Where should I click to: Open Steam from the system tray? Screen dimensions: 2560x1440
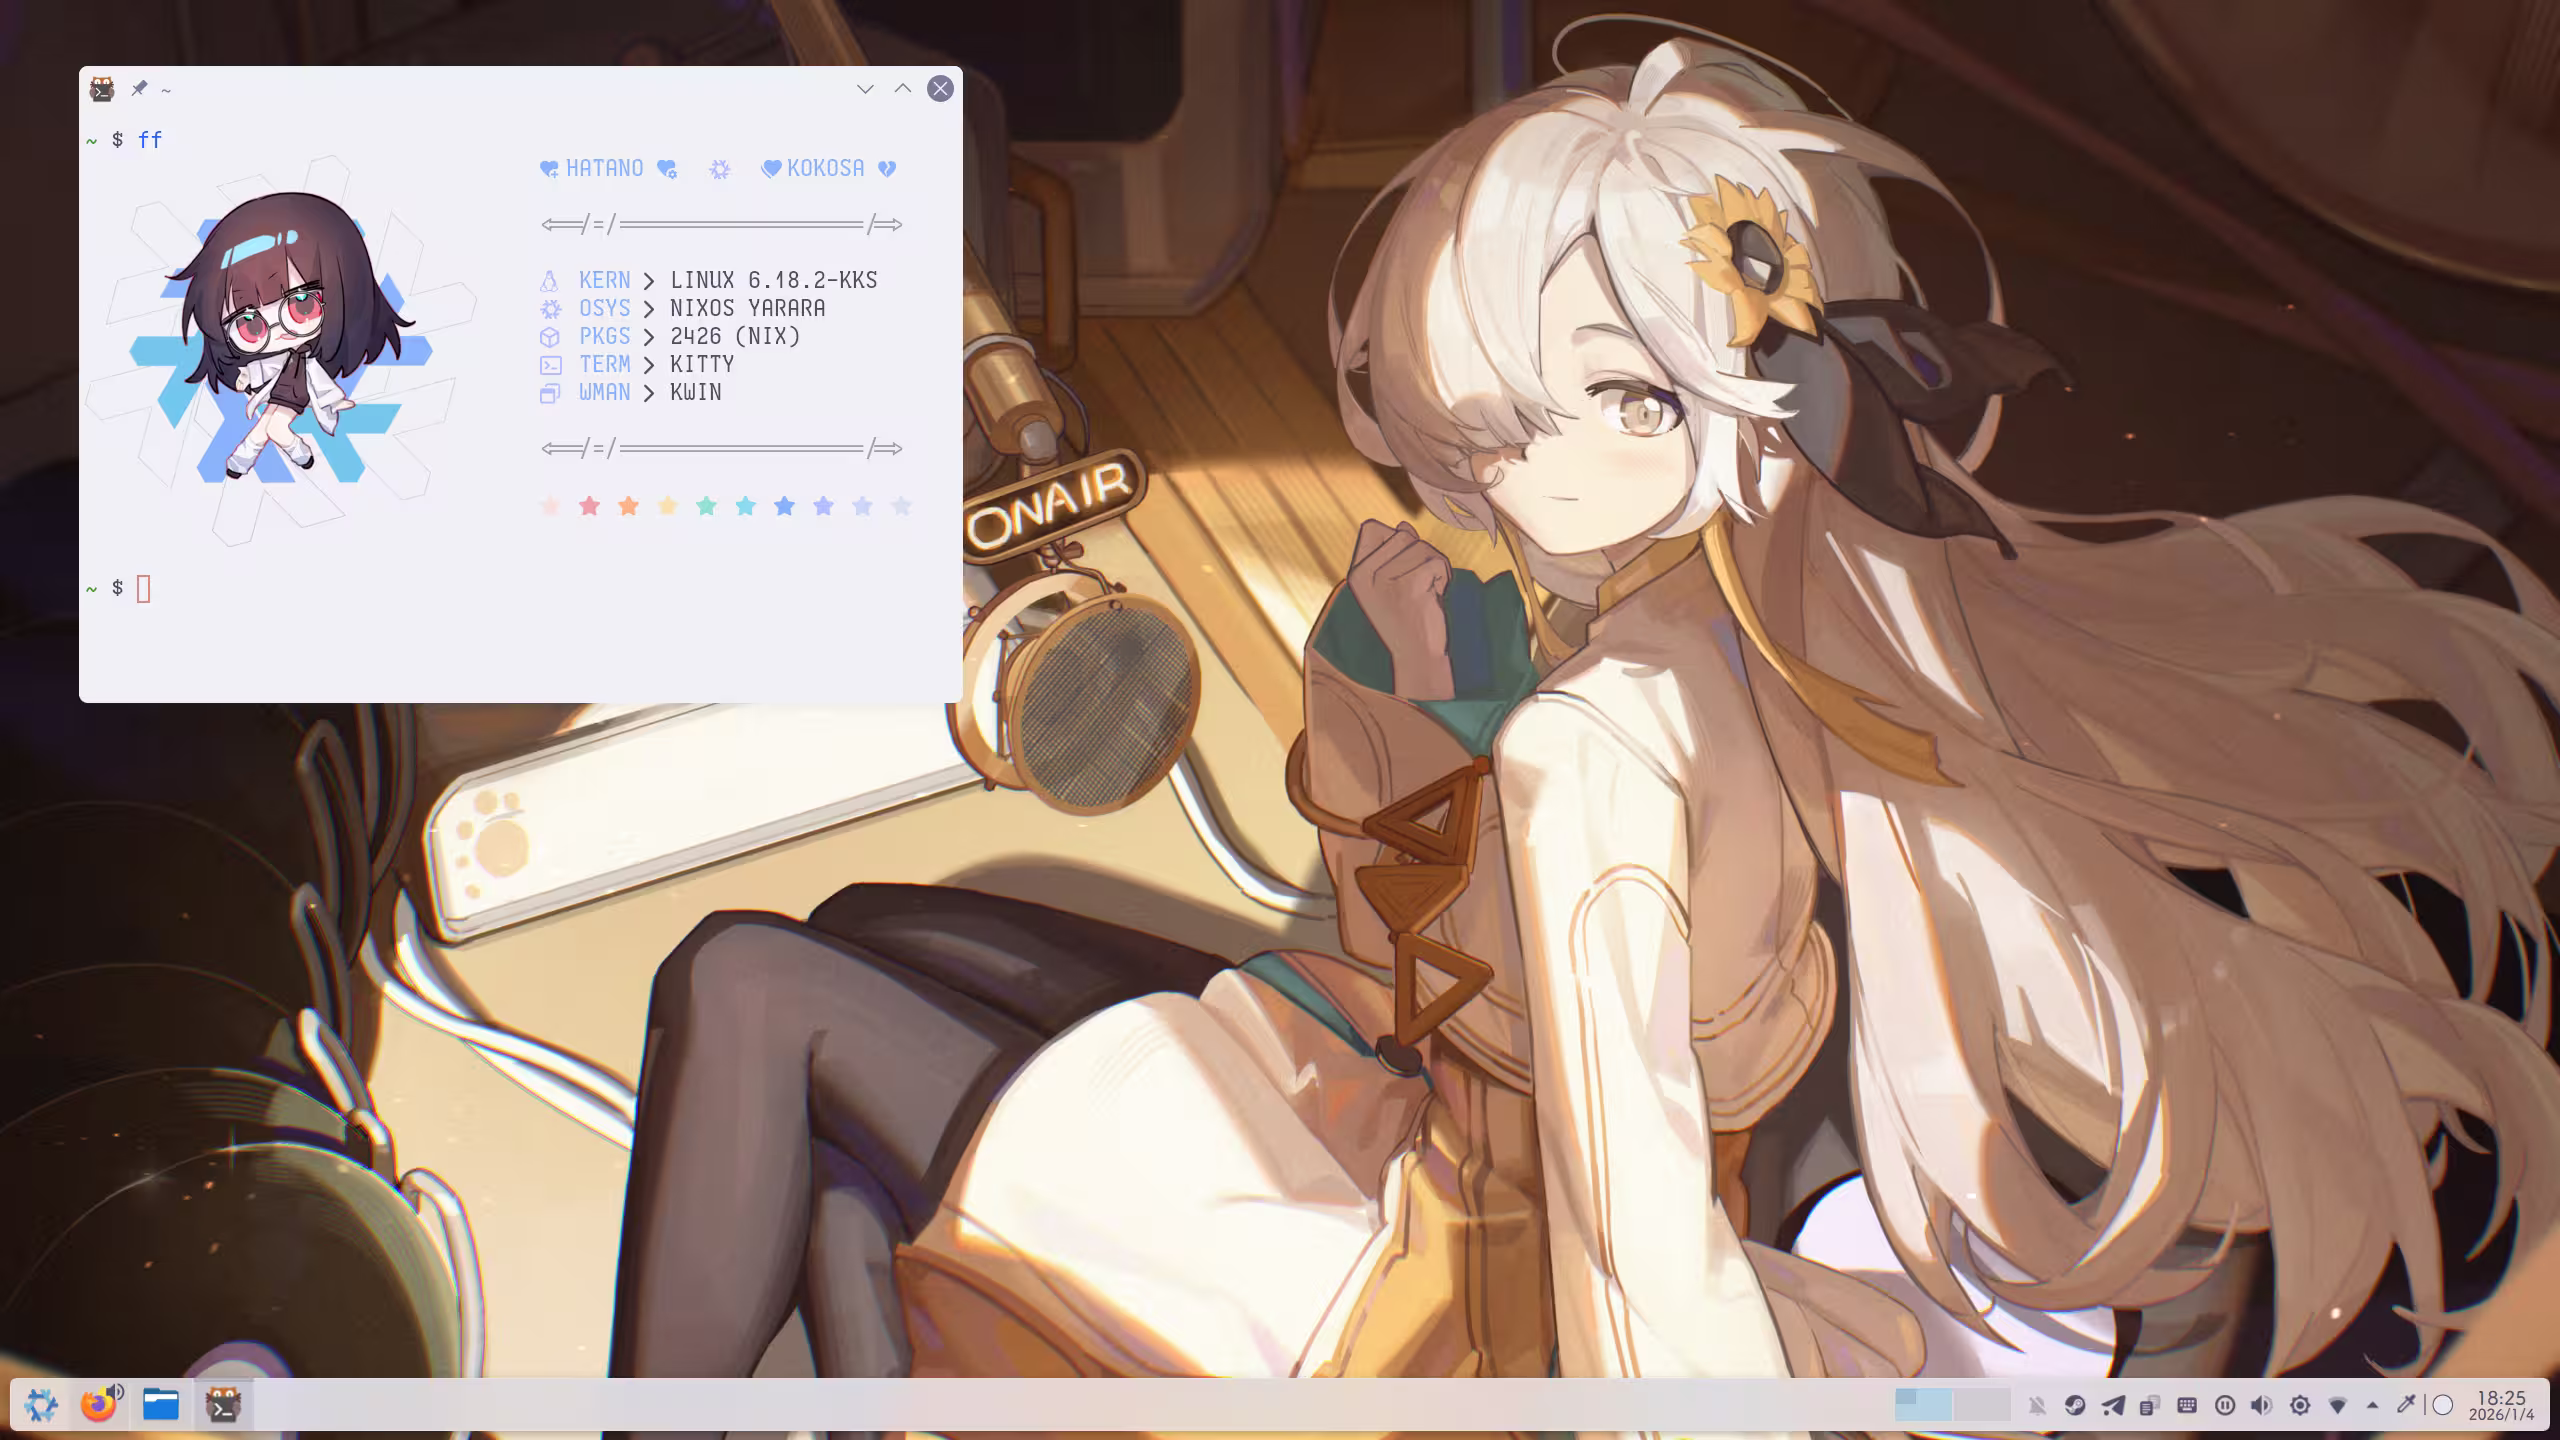click(2073, 1406)
